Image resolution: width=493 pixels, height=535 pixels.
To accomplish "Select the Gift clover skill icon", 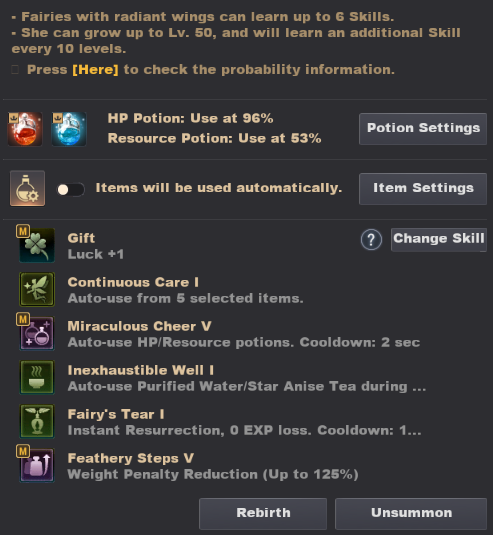I will pyautogui.click(x=37, y=245).
